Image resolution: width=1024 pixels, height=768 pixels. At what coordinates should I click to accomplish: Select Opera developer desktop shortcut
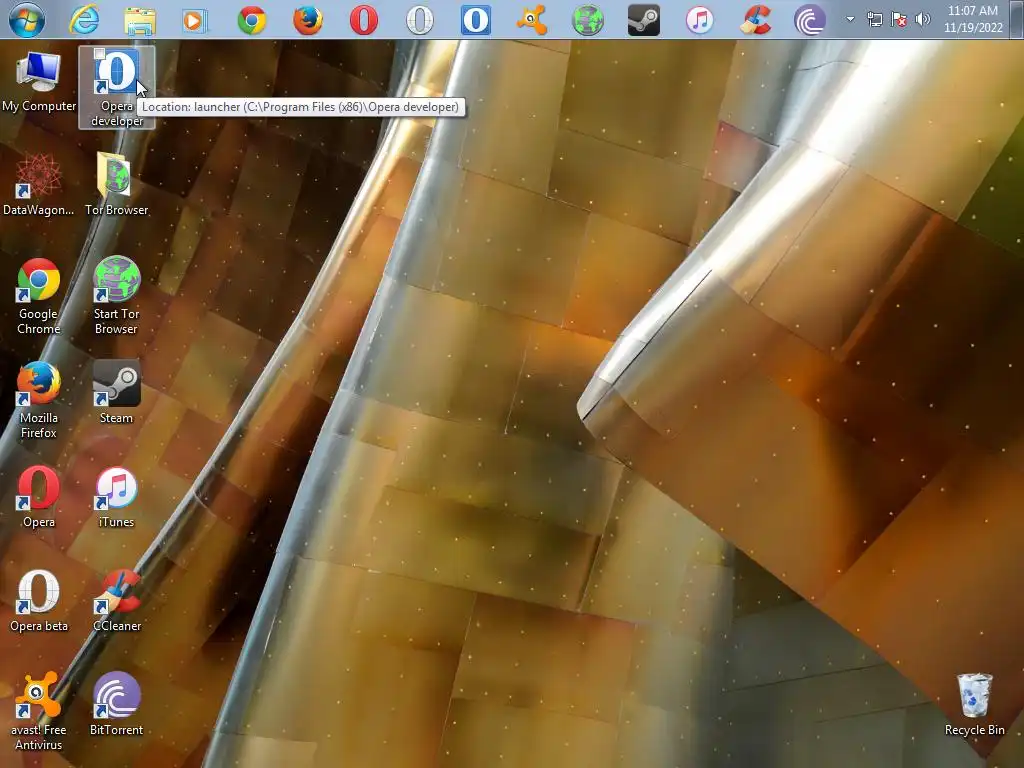117,87
